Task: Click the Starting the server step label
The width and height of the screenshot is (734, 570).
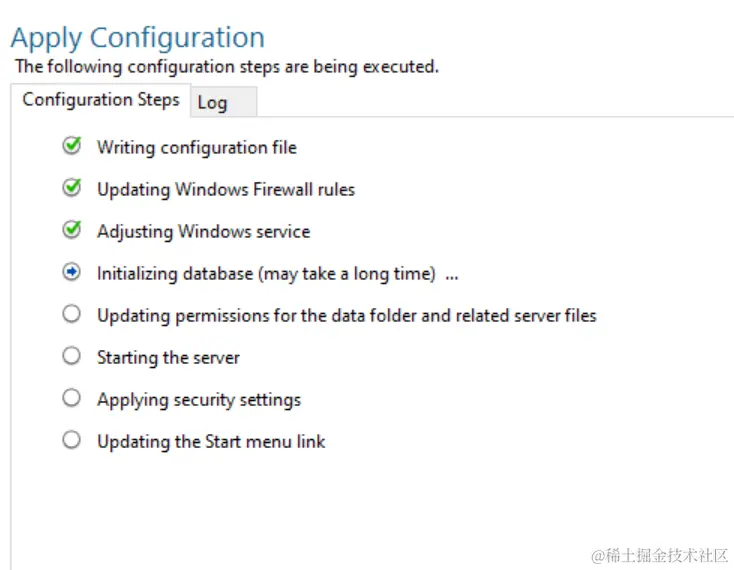Action: [169, 358]
